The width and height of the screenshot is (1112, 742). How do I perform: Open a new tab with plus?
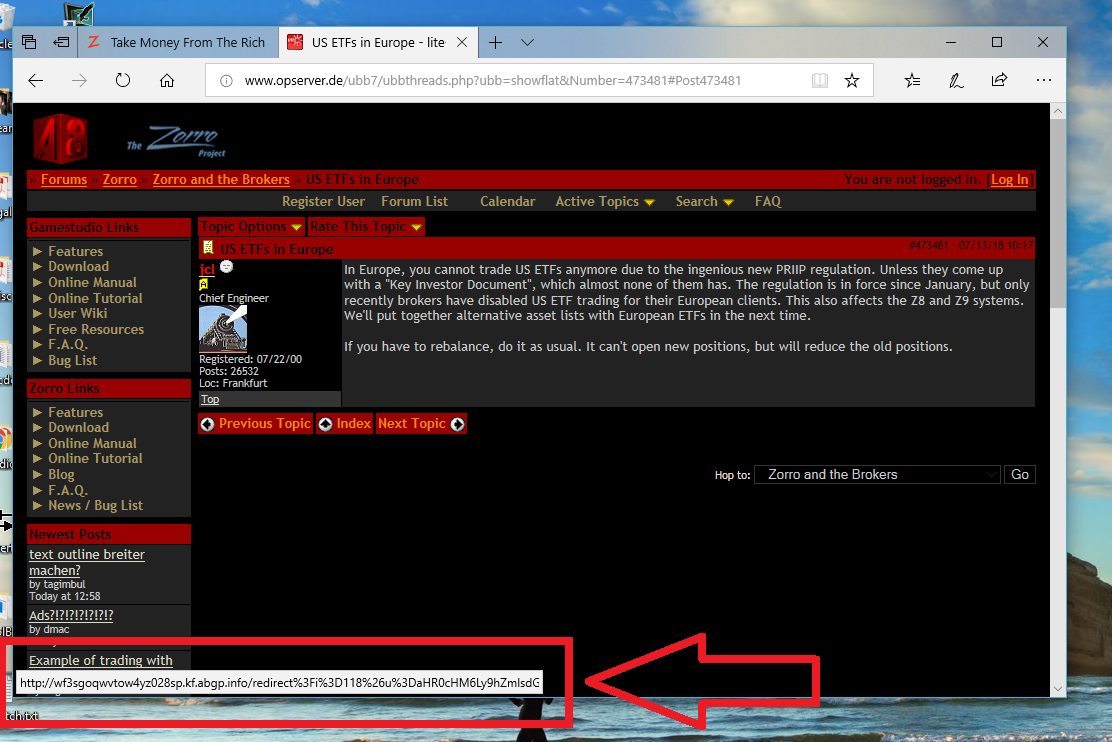(x=496, y=43)
